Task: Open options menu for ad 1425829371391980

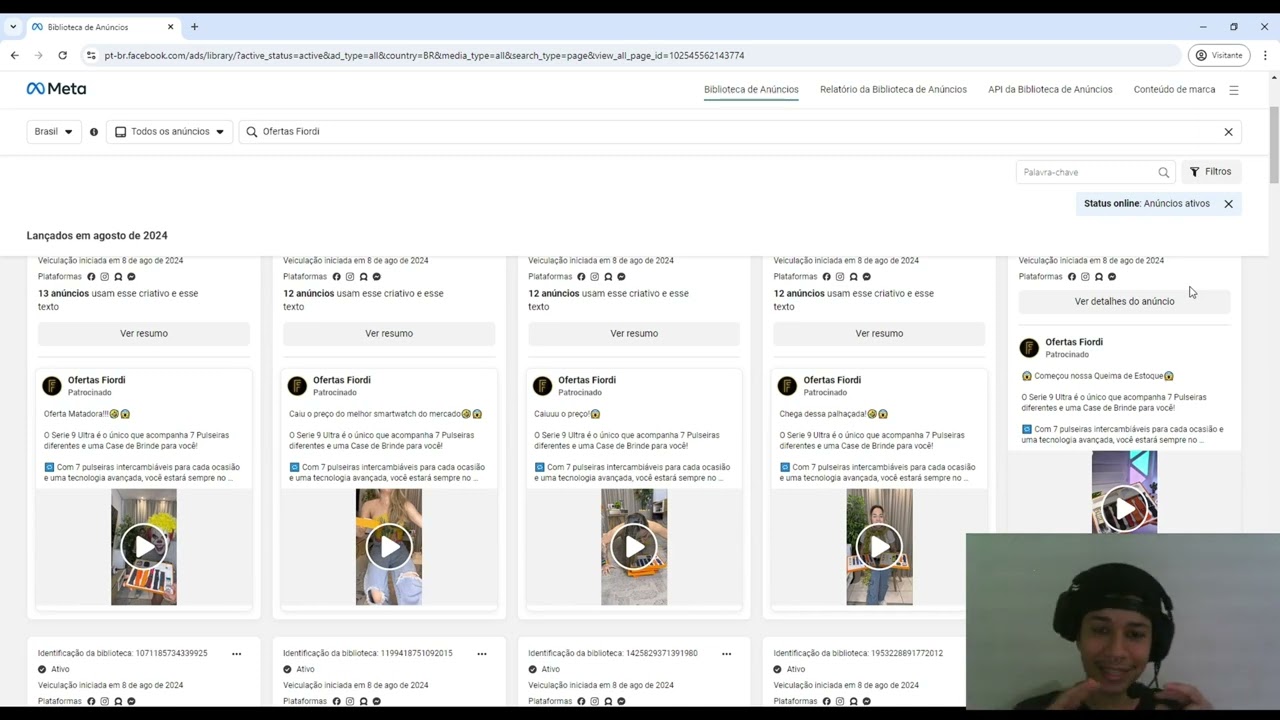Action: coord(727,653)
